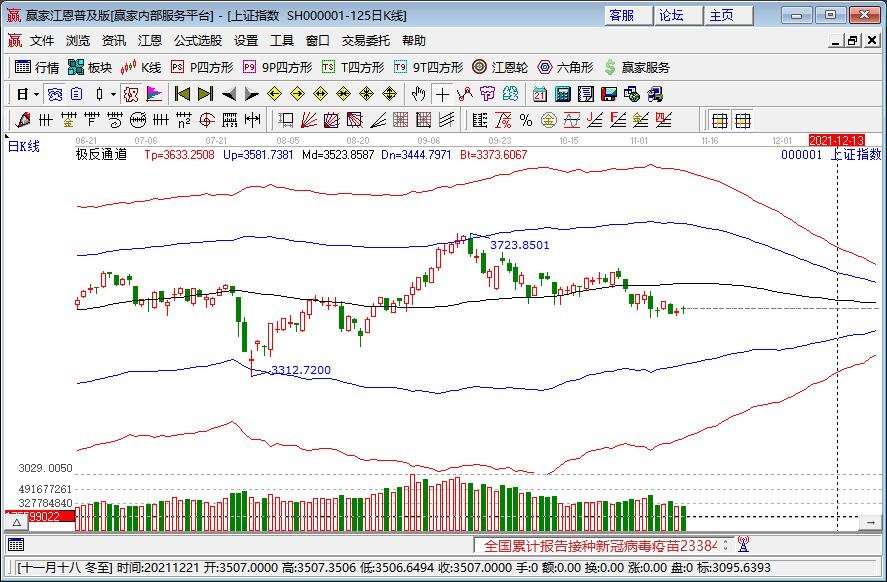The width and height of the screenshot is (887, 582).
Task: Open the 板块 sector toolbar button
Action: (89, 67)
